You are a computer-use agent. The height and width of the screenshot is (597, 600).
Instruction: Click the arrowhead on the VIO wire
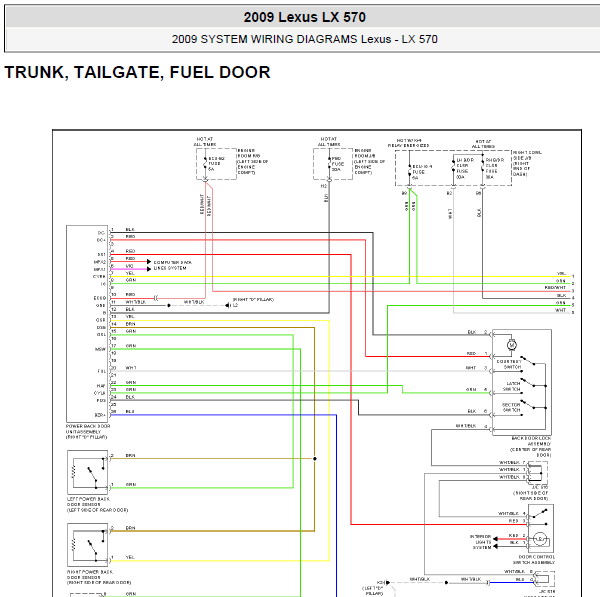point(149,269)
